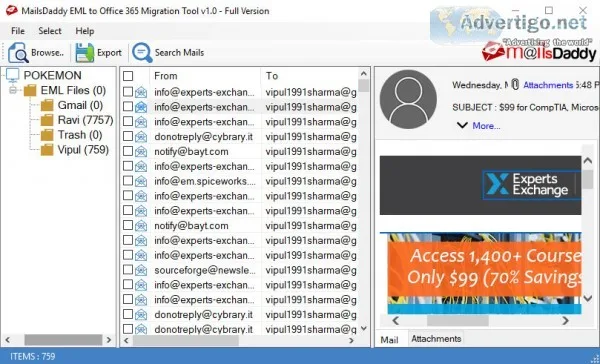Click the Ravi folder icon
The image size is (600, 364).
pyautogui.click(x=47, y=120)
